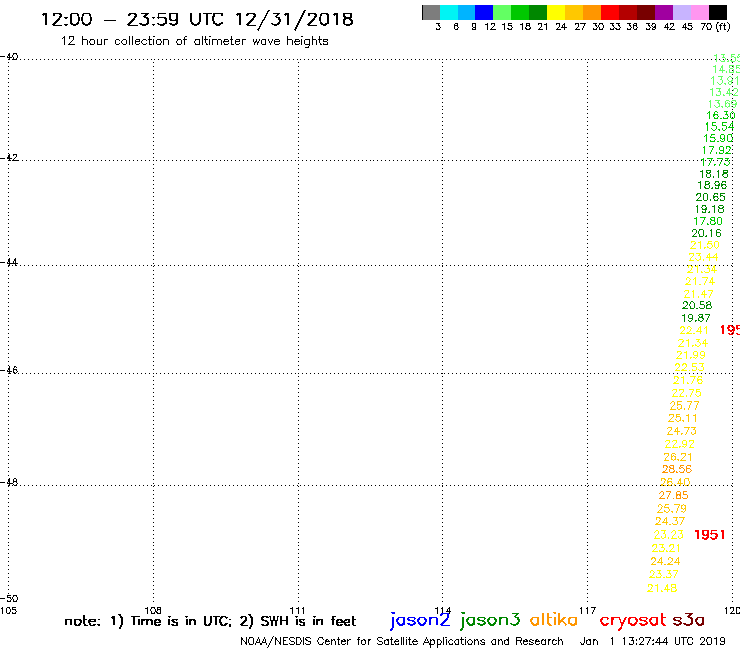Click the wave height 17.80

[707, 221]
